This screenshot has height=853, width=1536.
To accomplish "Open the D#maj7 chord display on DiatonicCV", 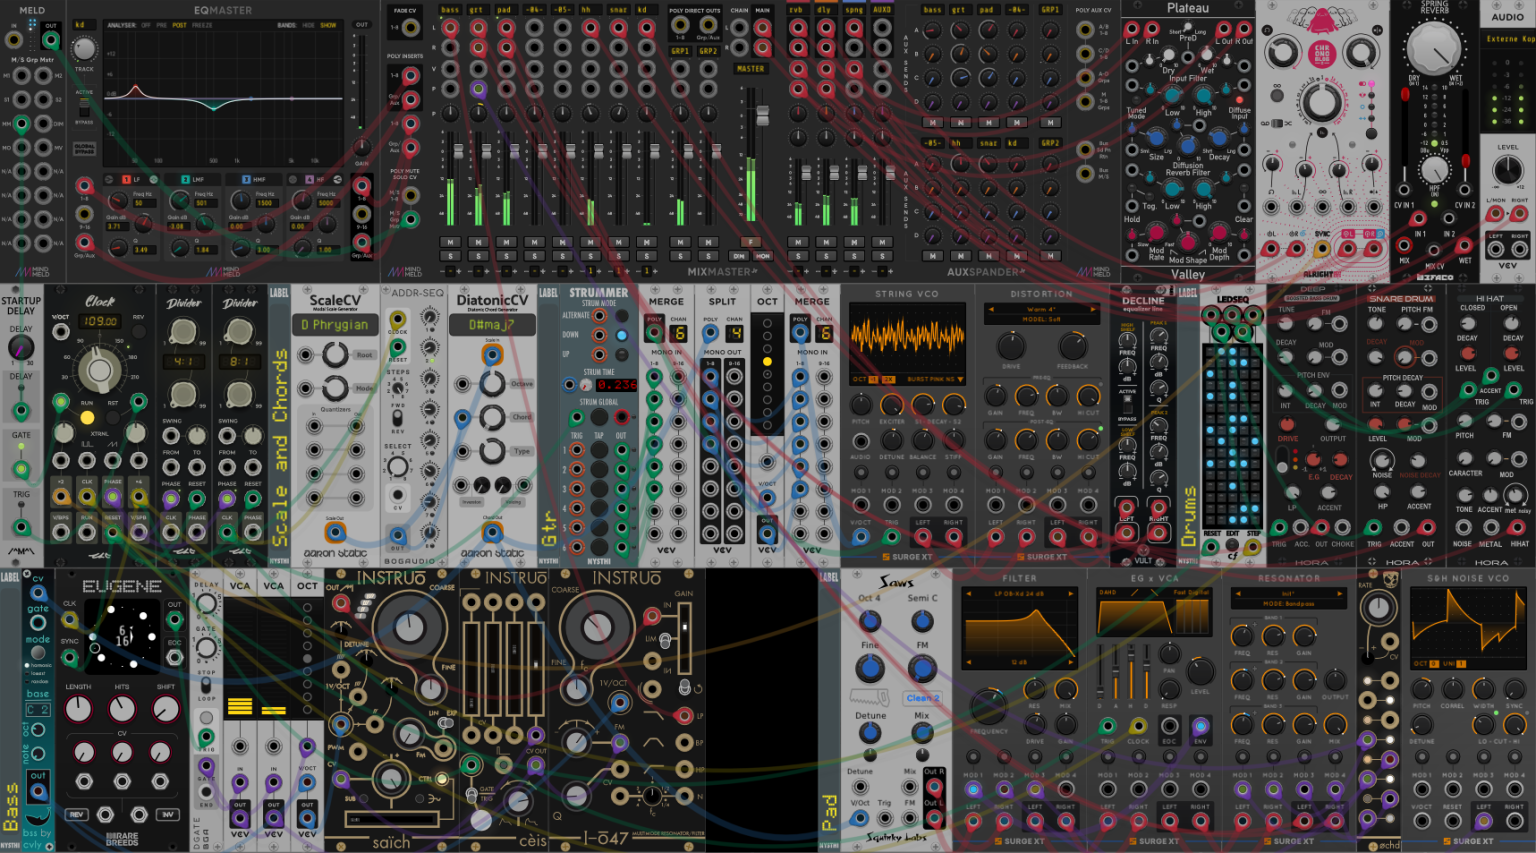I will [x=491, y=325].
